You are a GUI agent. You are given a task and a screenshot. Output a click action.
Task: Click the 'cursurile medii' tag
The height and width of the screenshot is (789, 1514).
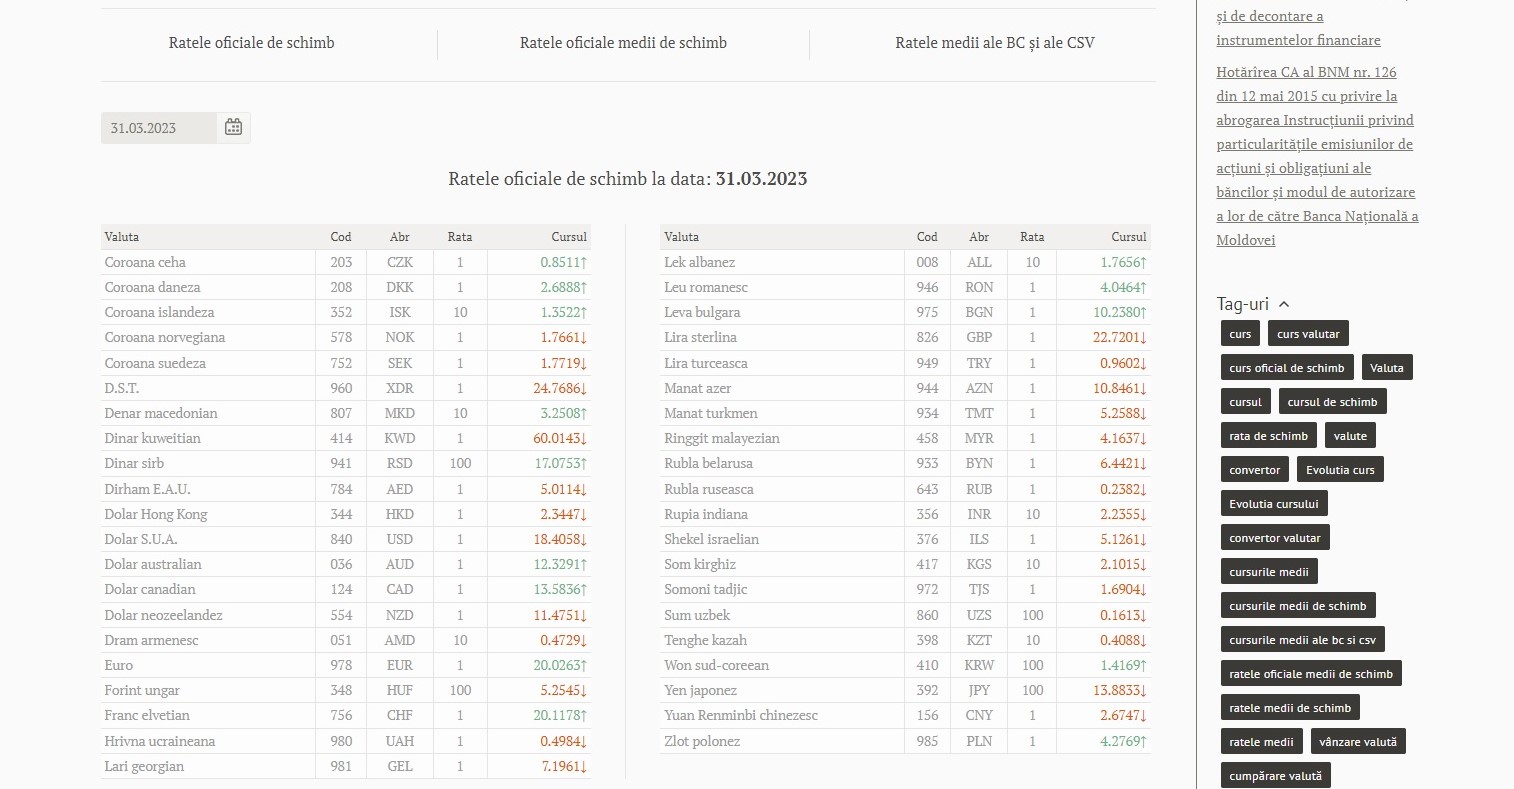click(1269, 572)
